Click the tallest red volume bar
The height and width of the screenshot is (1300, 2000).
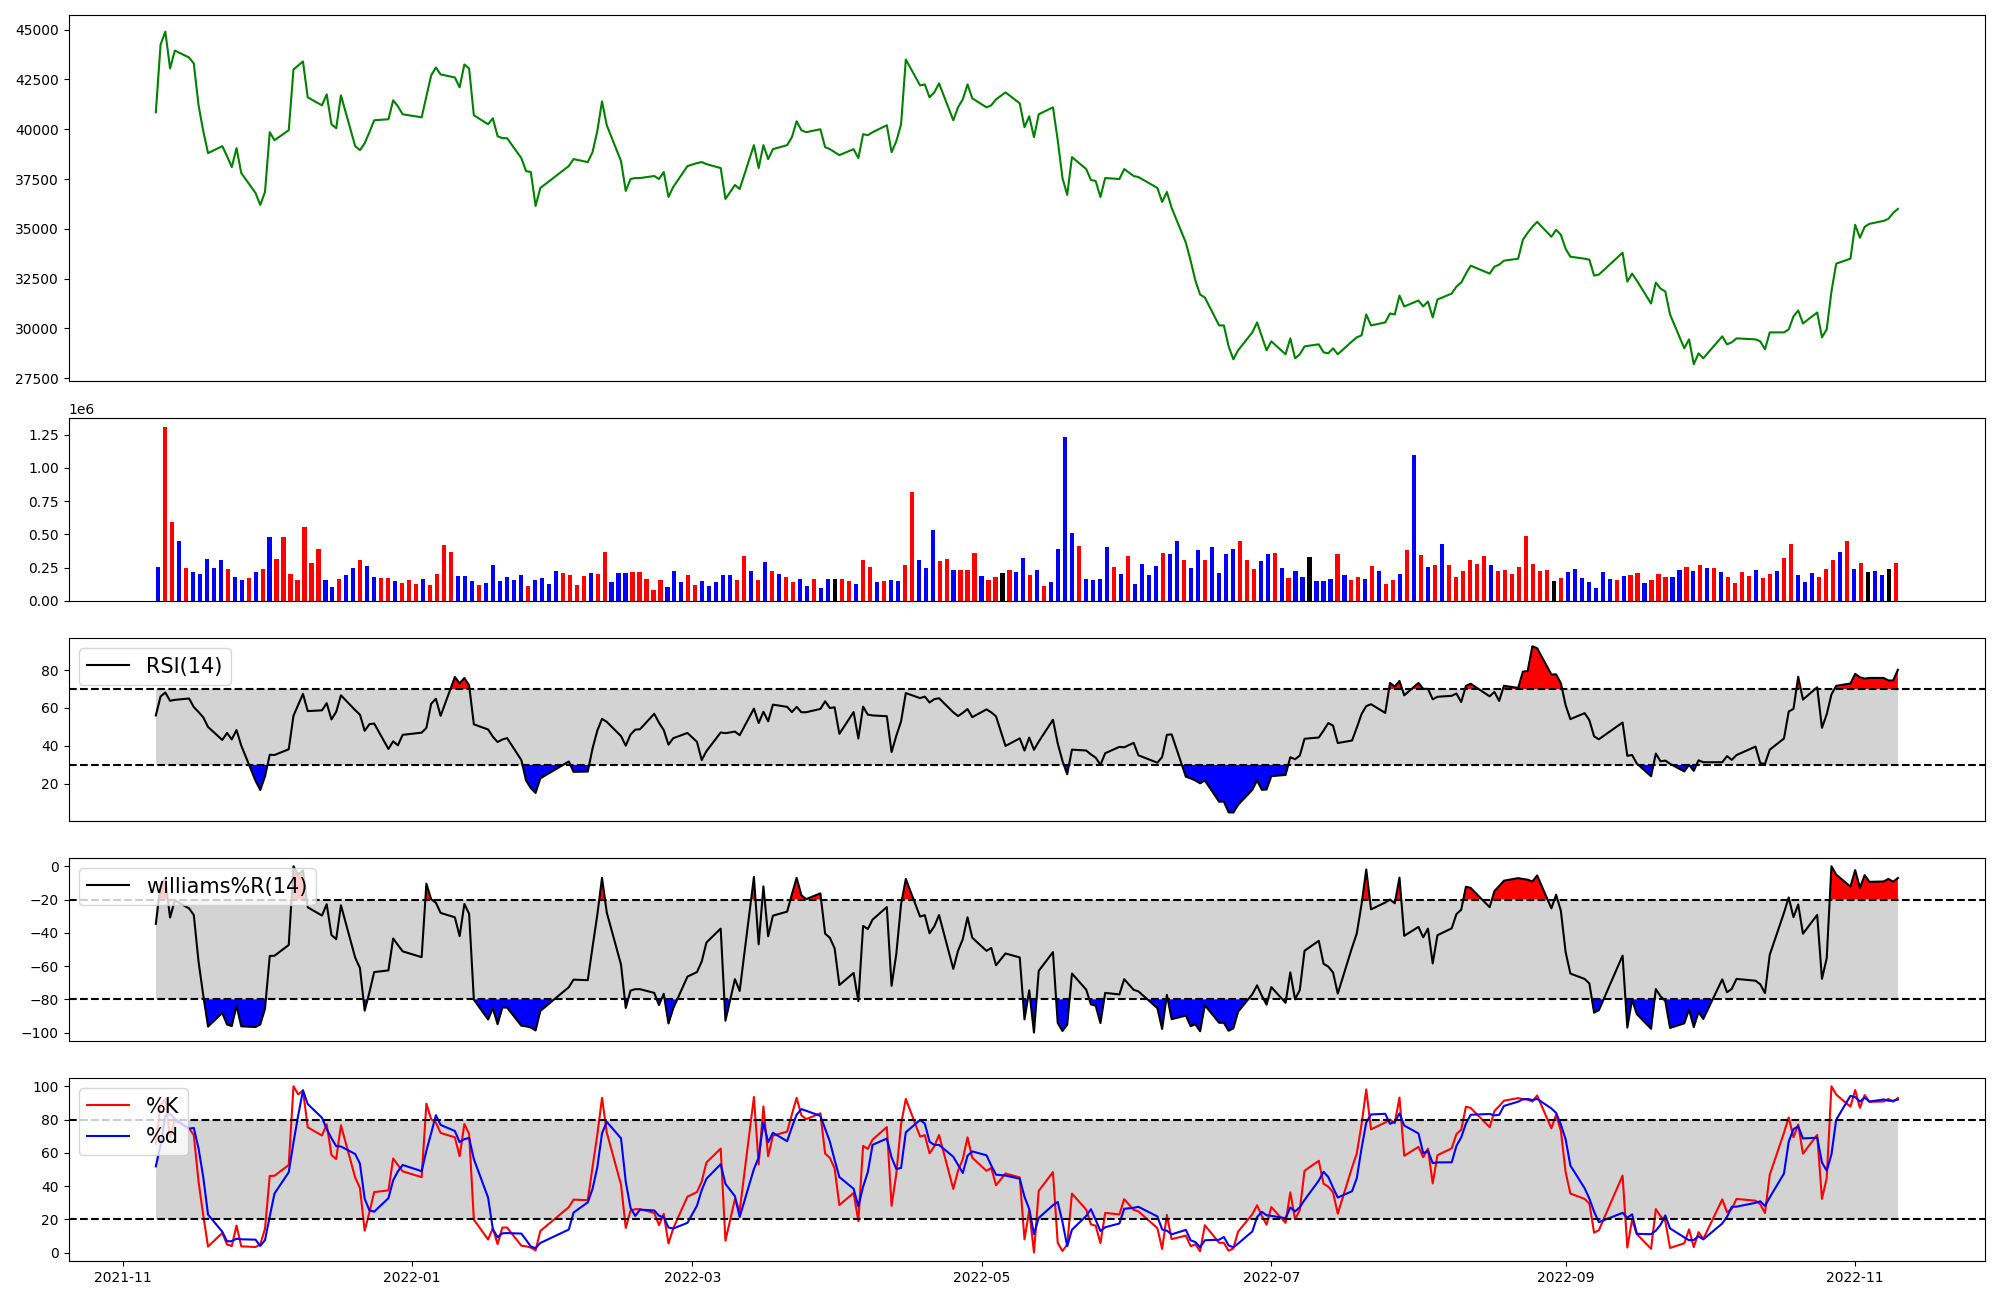165,513
